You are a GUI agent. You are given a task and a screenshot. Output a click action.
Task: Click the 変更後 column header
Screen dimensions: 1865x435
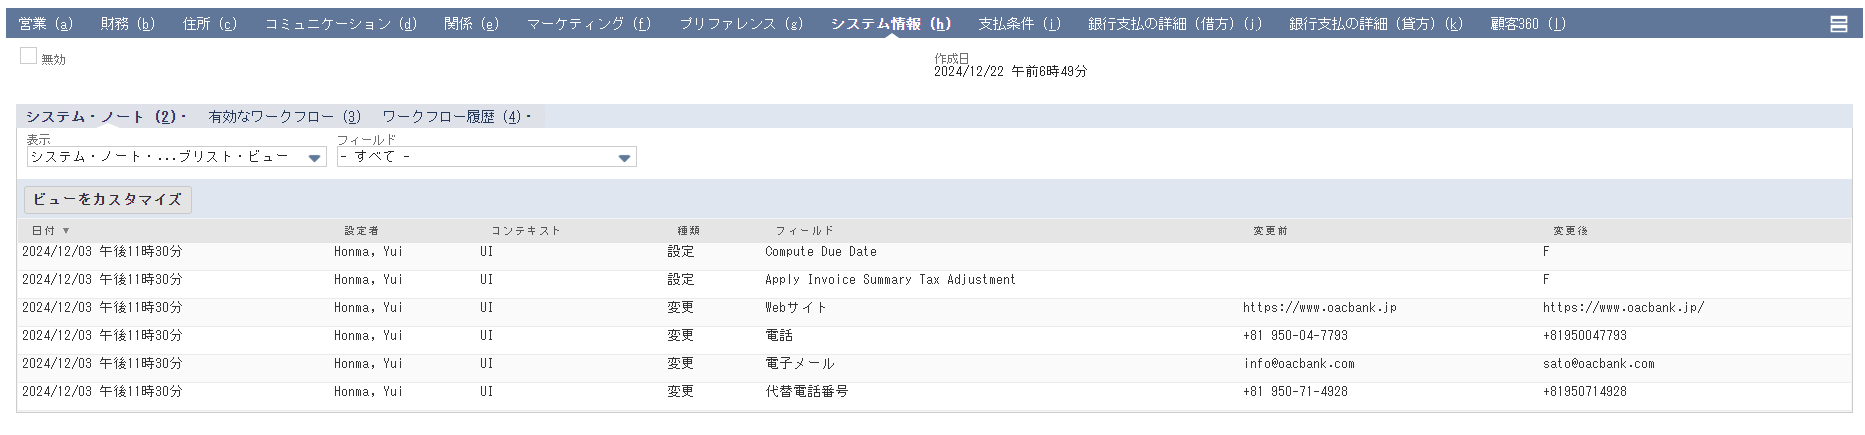[1571, 231]
